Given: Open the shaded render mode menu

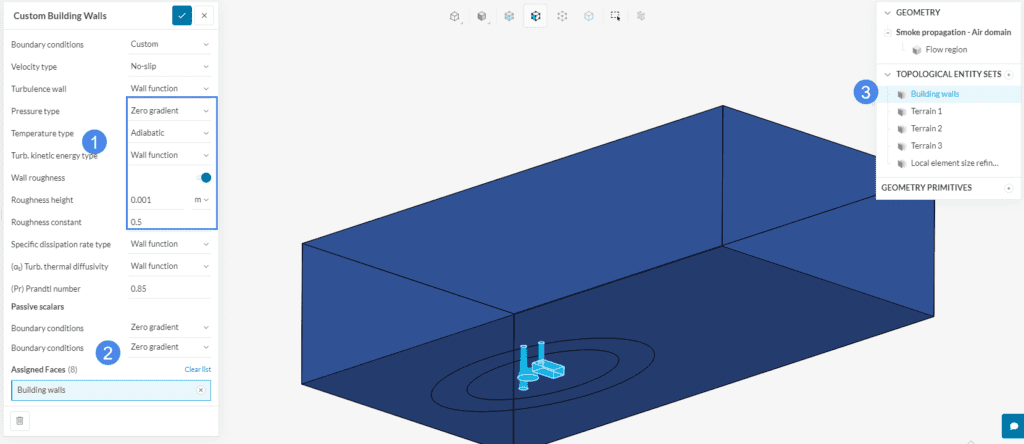Looking at the screenshot, I should (x=482, y=16).
